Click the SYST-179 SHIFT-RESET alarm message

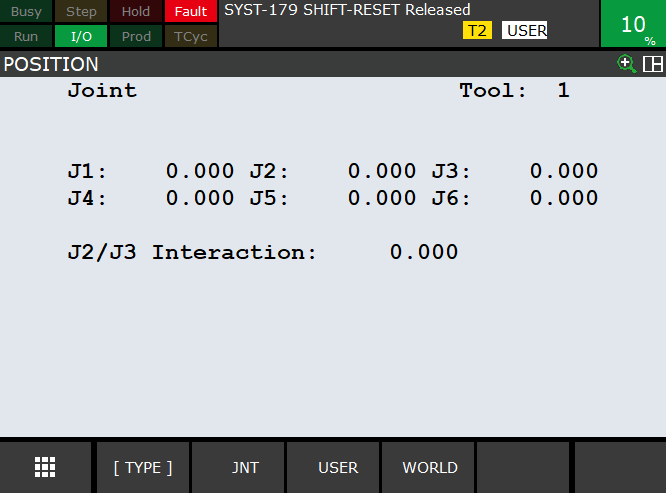coord(347,10)
